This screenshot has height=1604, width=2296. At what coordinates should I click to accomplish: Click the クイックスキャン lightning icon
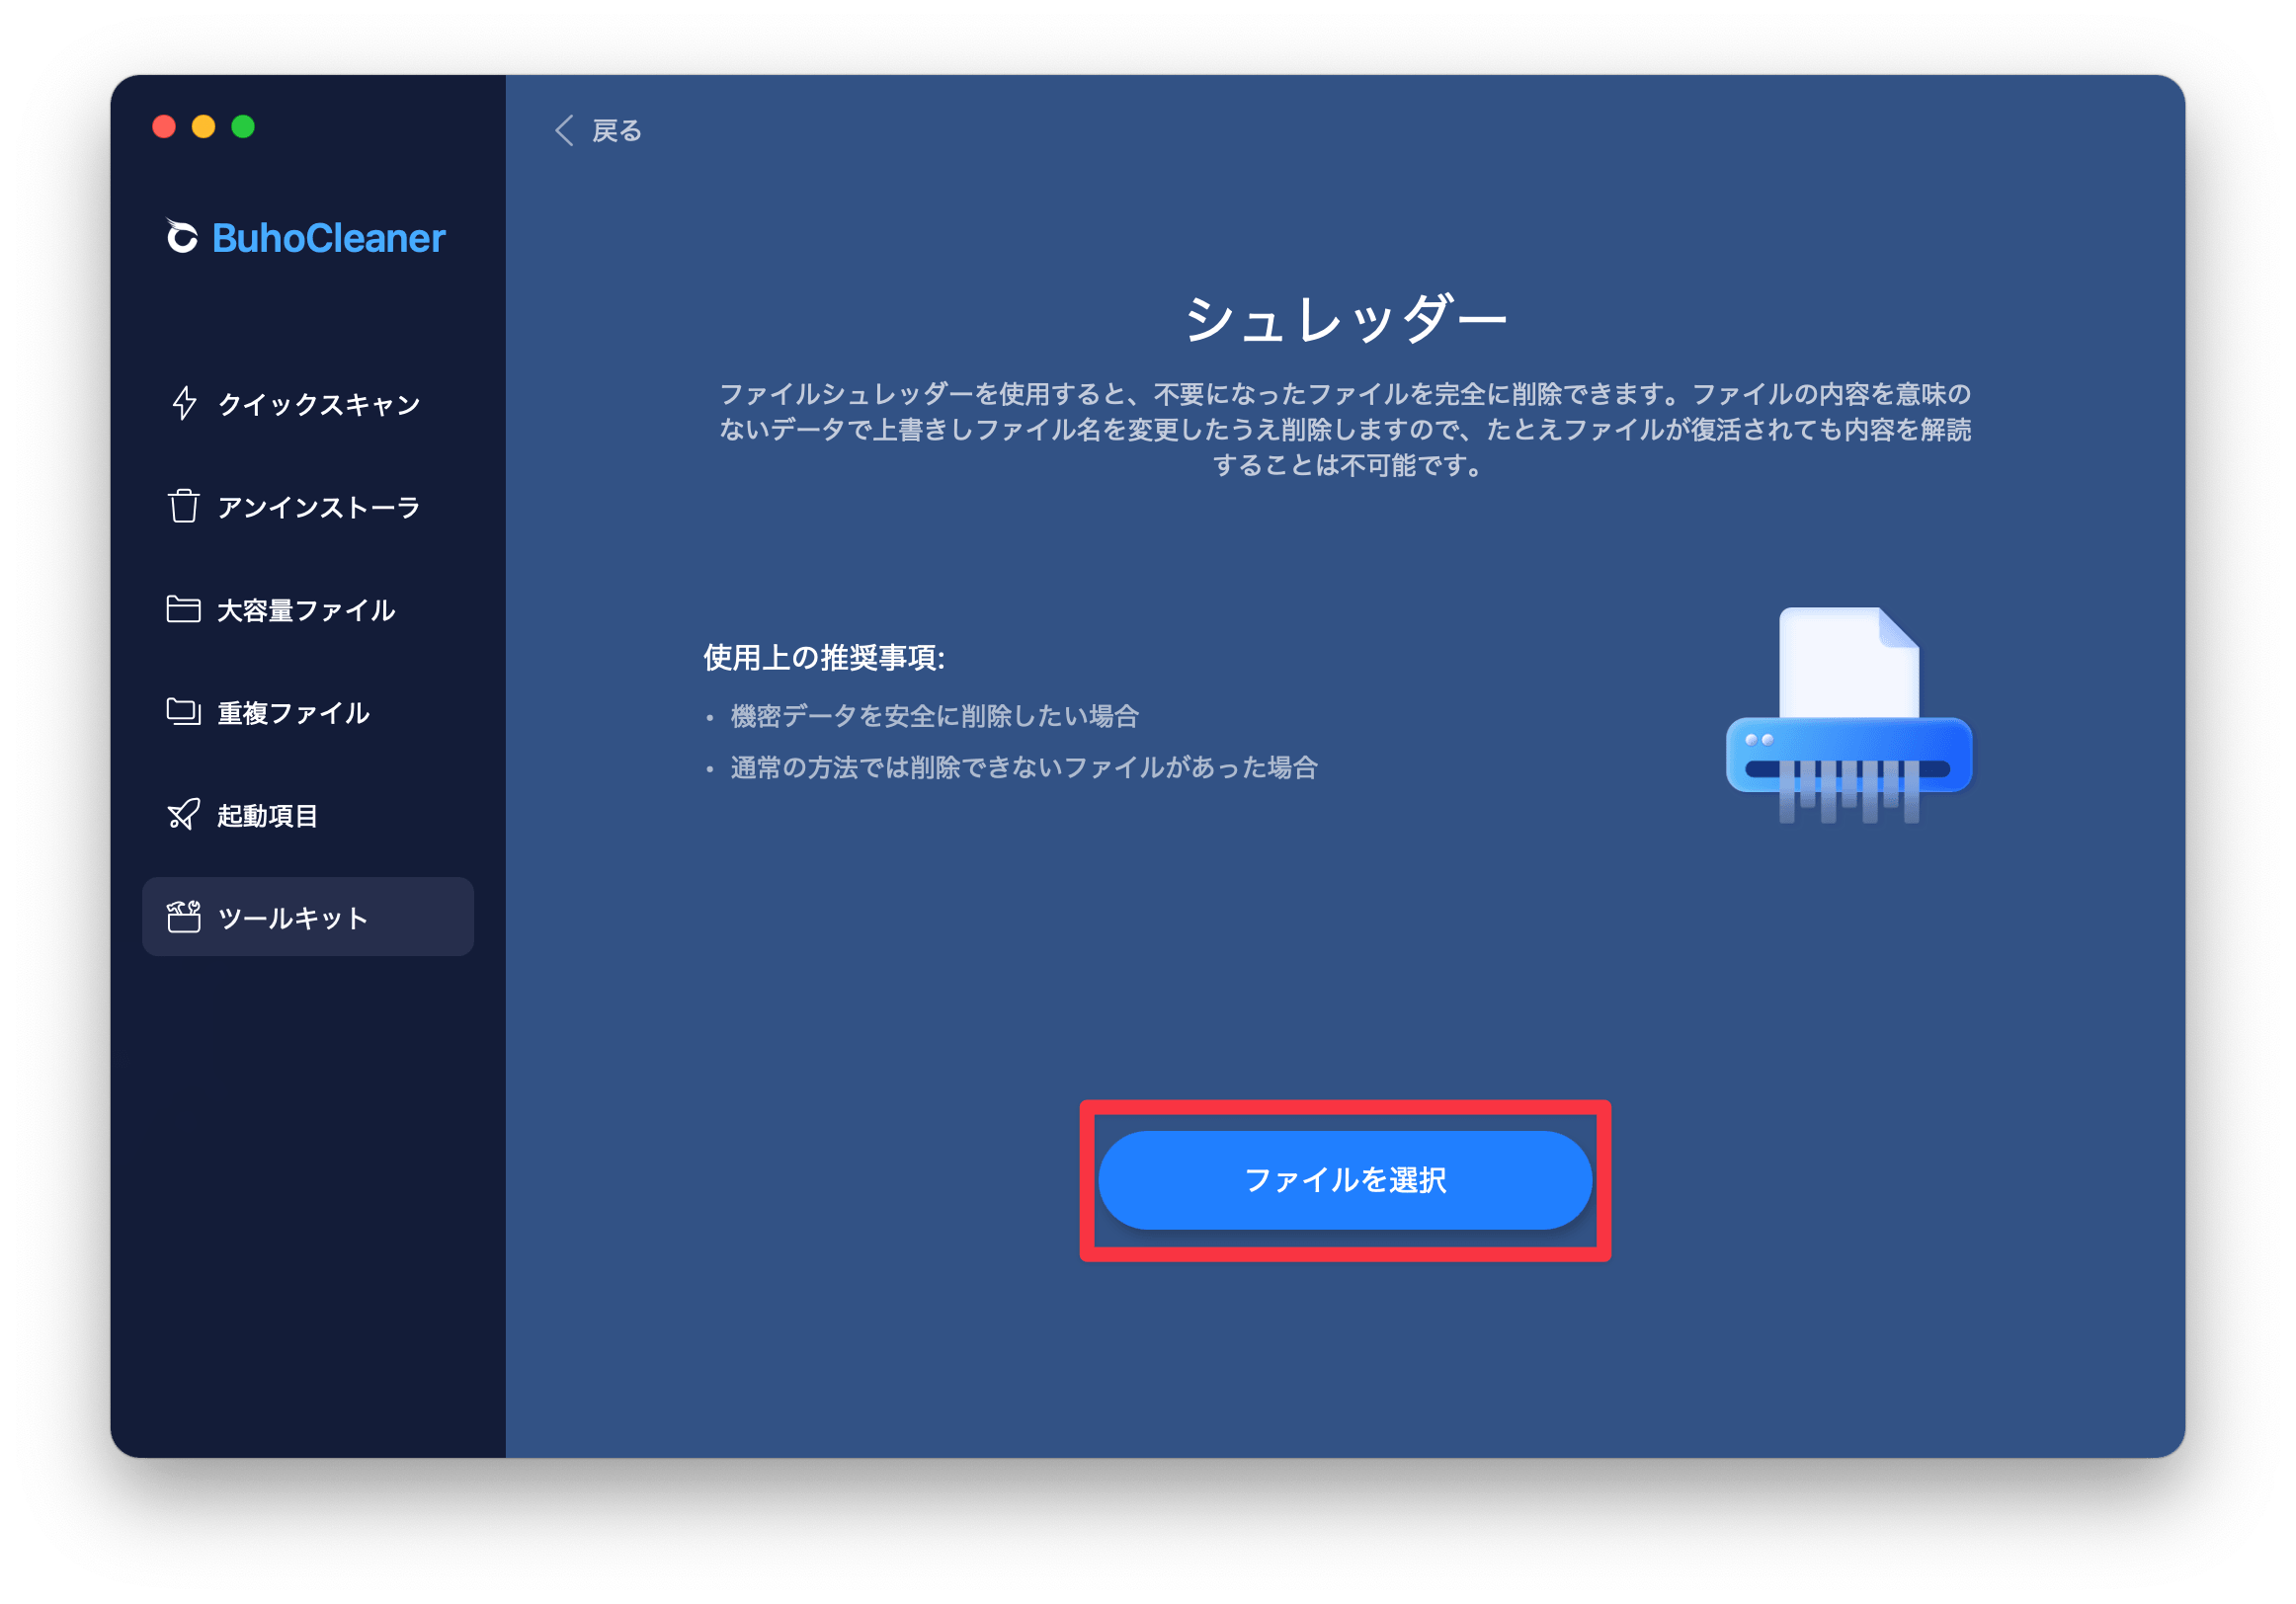pyautogui.click(x=184, y=403)
